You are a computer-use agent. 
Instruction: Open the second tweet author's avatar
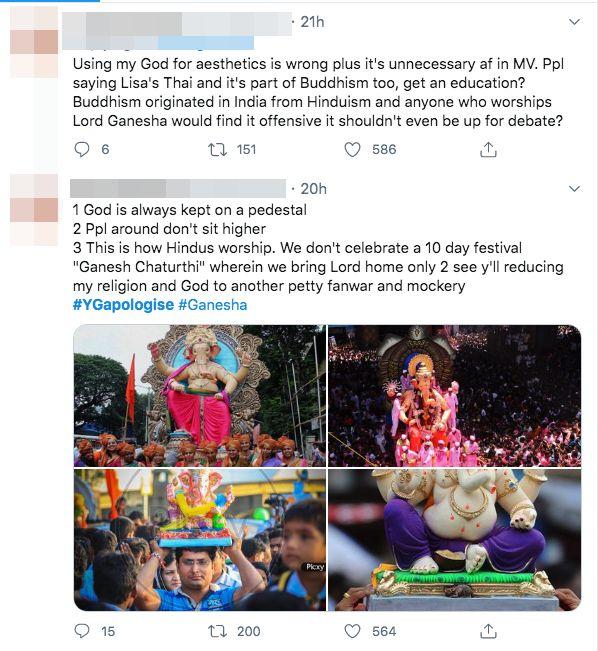tap(34, 210)
